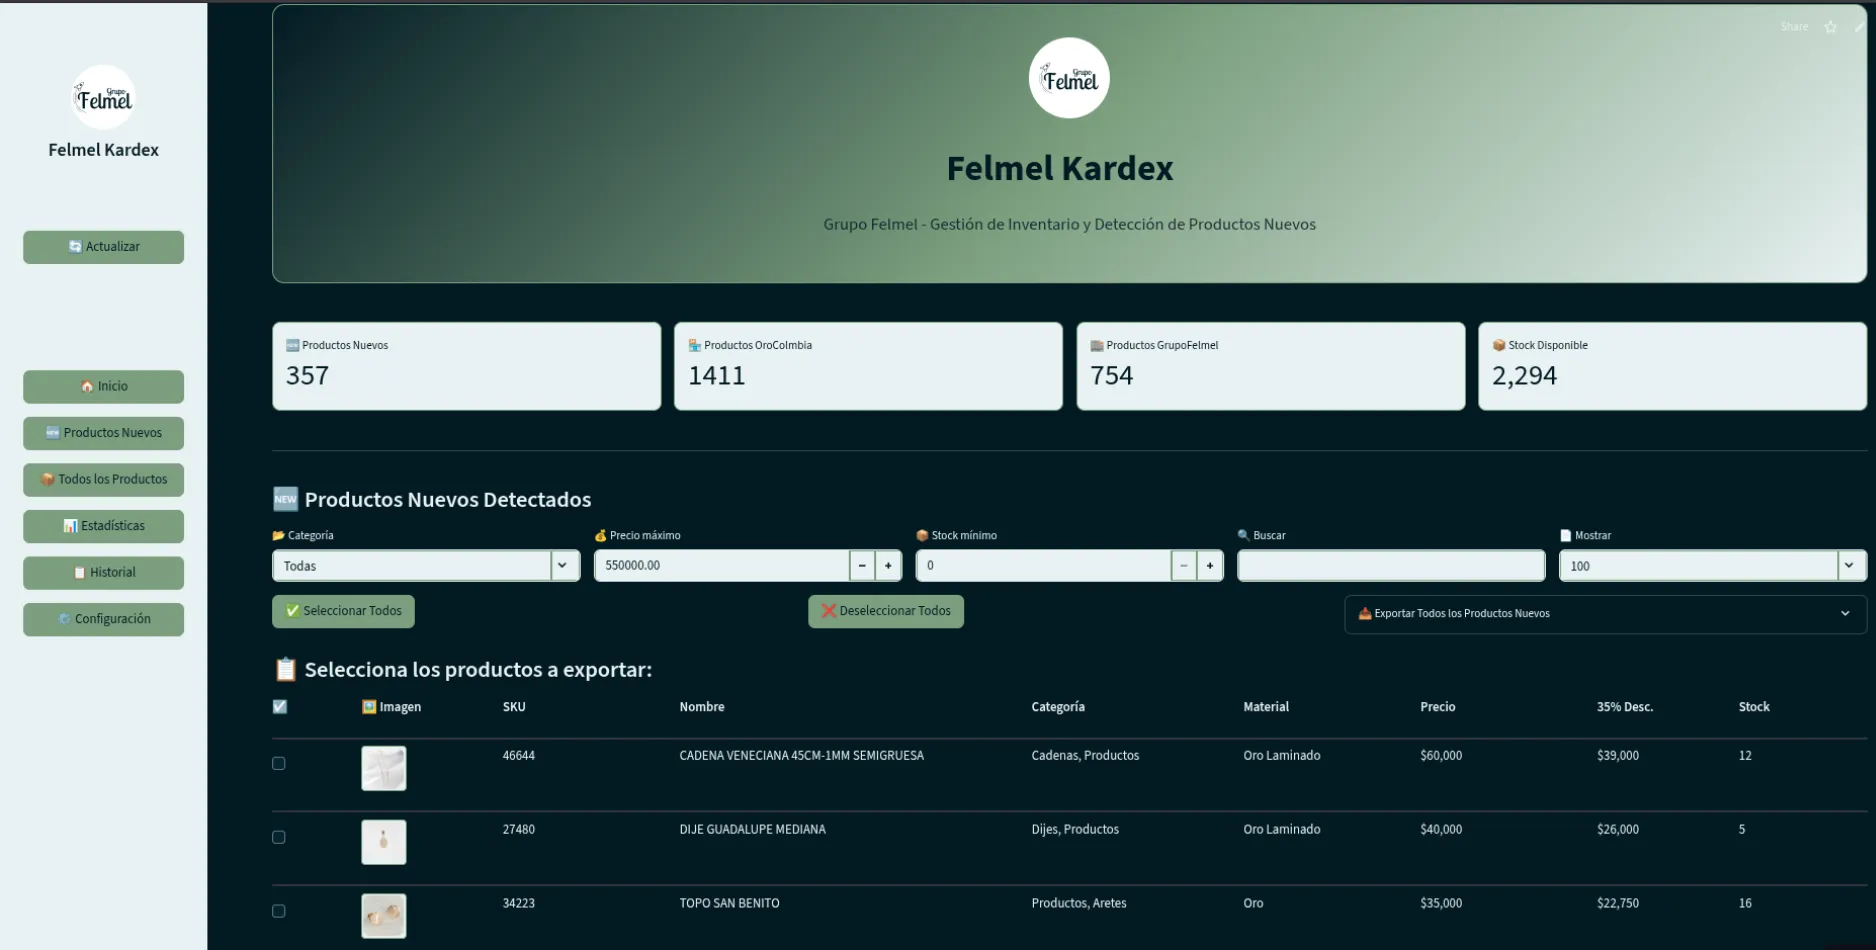
Task: Click the discount cell $26,000
Action: pos(1618,830)
